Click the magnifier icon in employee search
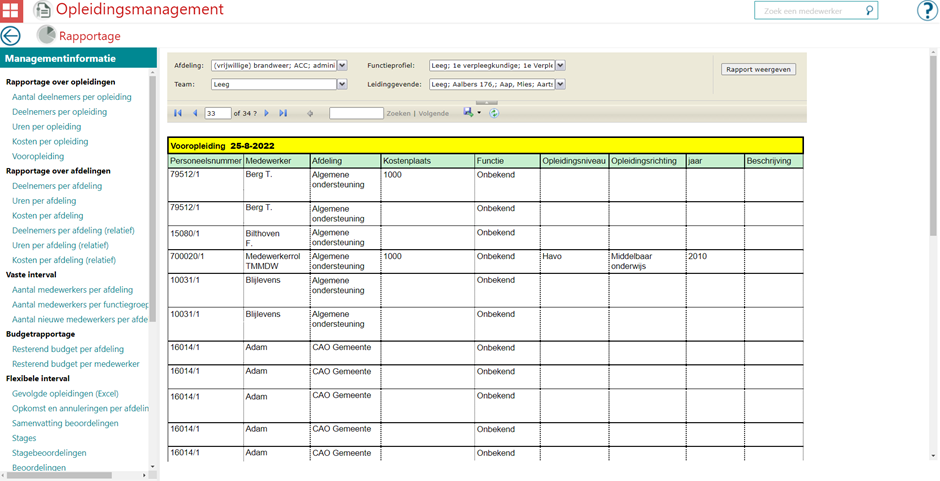 tap(869, 11)
